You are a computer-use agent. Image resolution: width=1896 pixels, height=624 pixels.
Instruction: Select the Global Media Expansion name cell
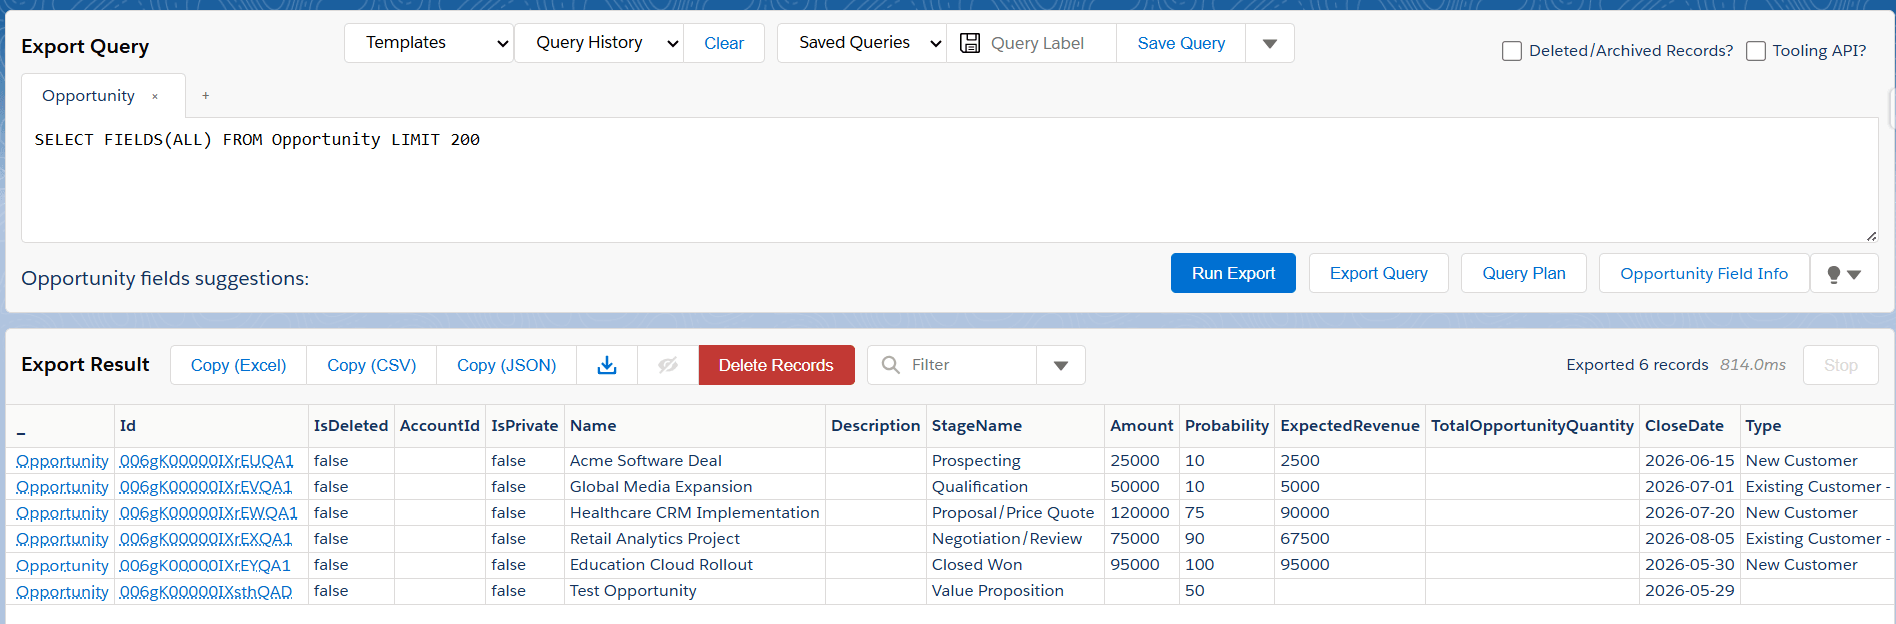(695, 487)
